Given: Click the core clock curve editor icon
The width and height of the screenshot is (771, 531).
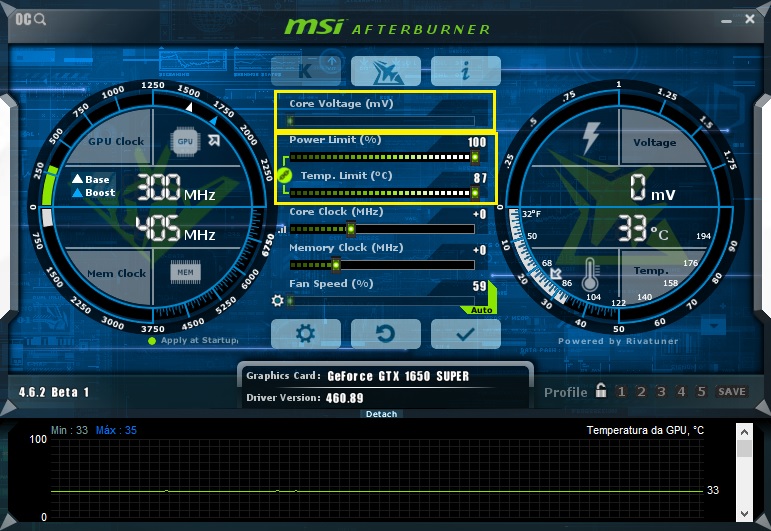Looking at the screenshot, I should tap(282, 229).
